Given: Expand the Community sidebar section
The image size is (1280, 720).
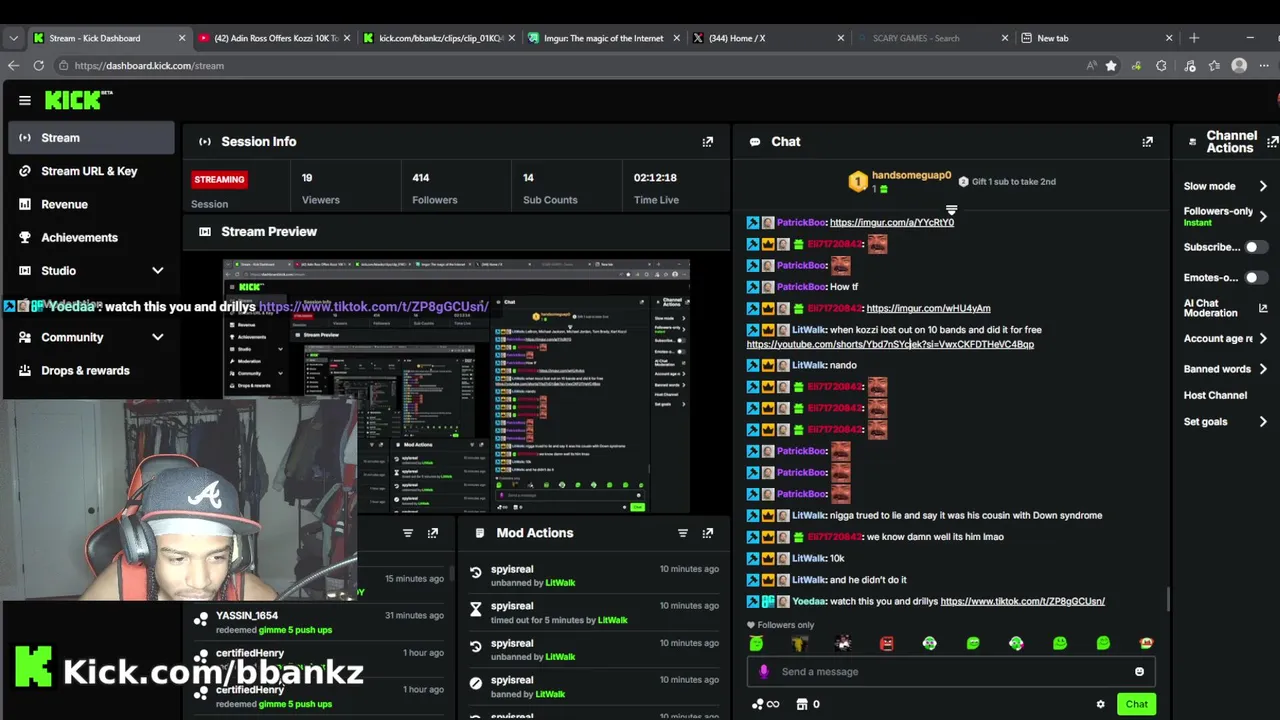Looking at the screenshot, I should [157, 337].
